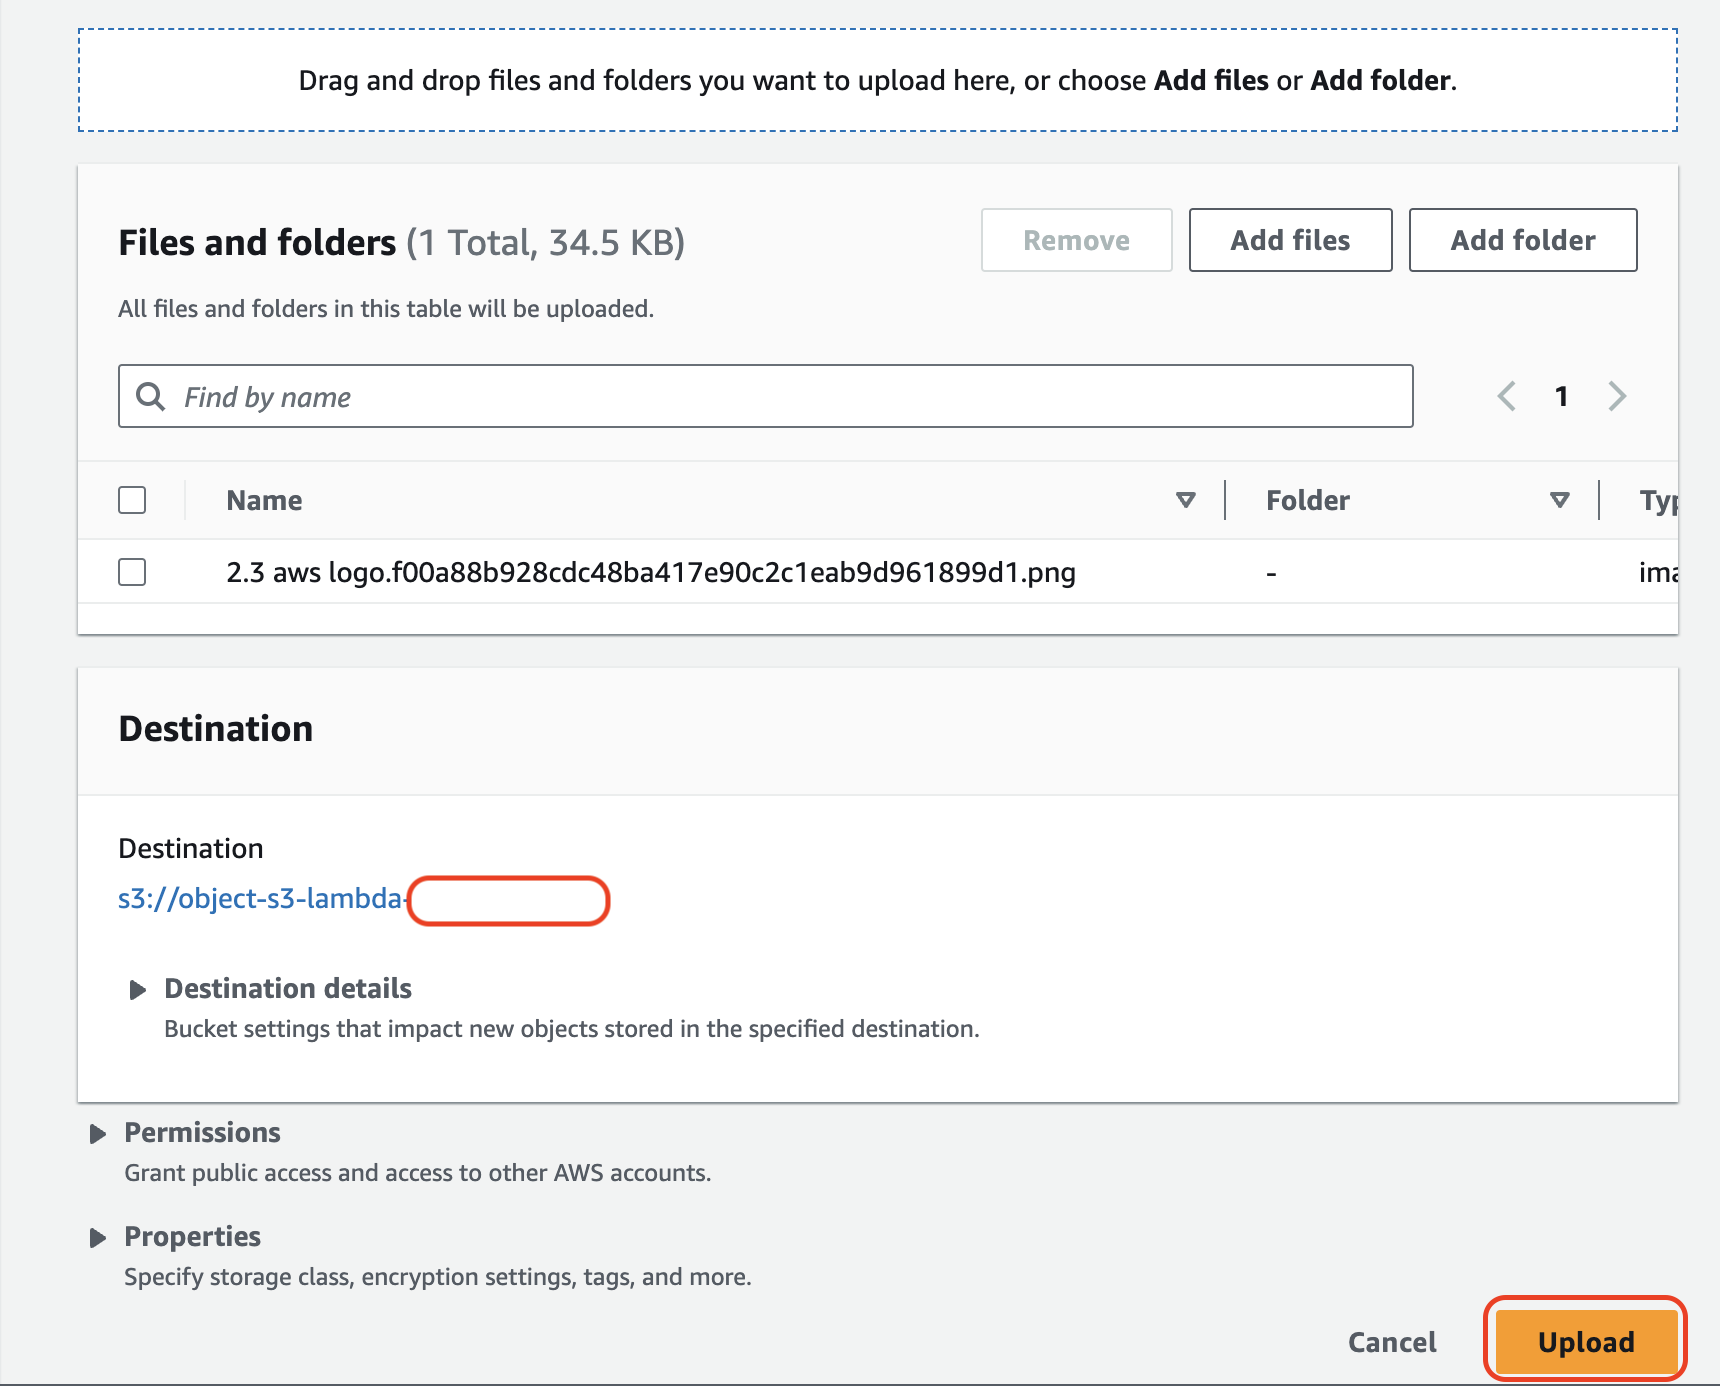Cancel the upload
1720x1386 pixels.
1392,1342
